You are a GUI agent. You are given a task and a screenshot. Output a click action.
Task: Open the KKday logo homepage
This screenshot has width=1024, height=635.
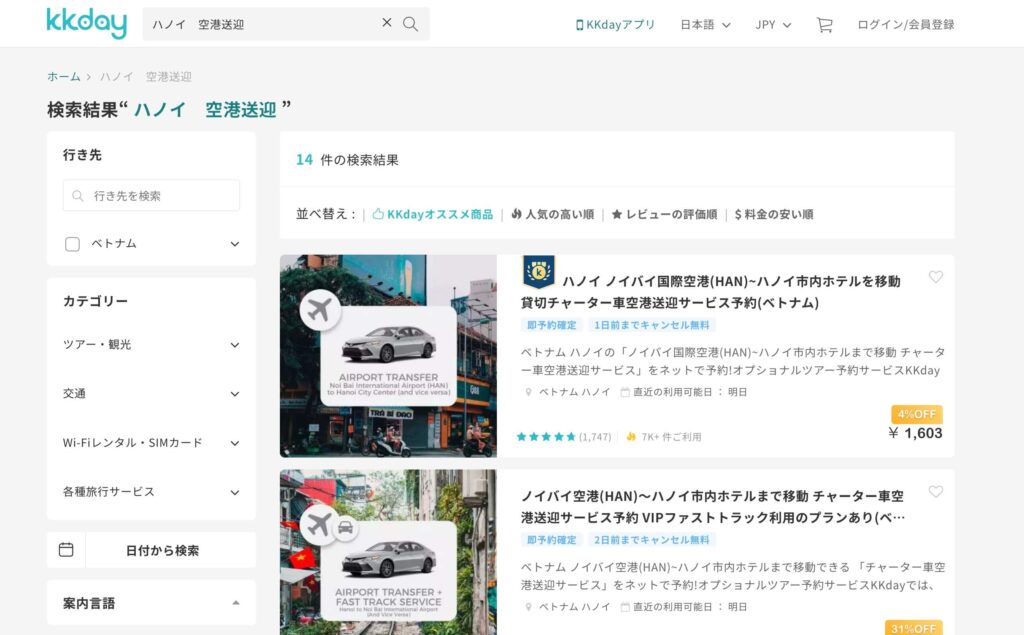[x=86, y=24]
